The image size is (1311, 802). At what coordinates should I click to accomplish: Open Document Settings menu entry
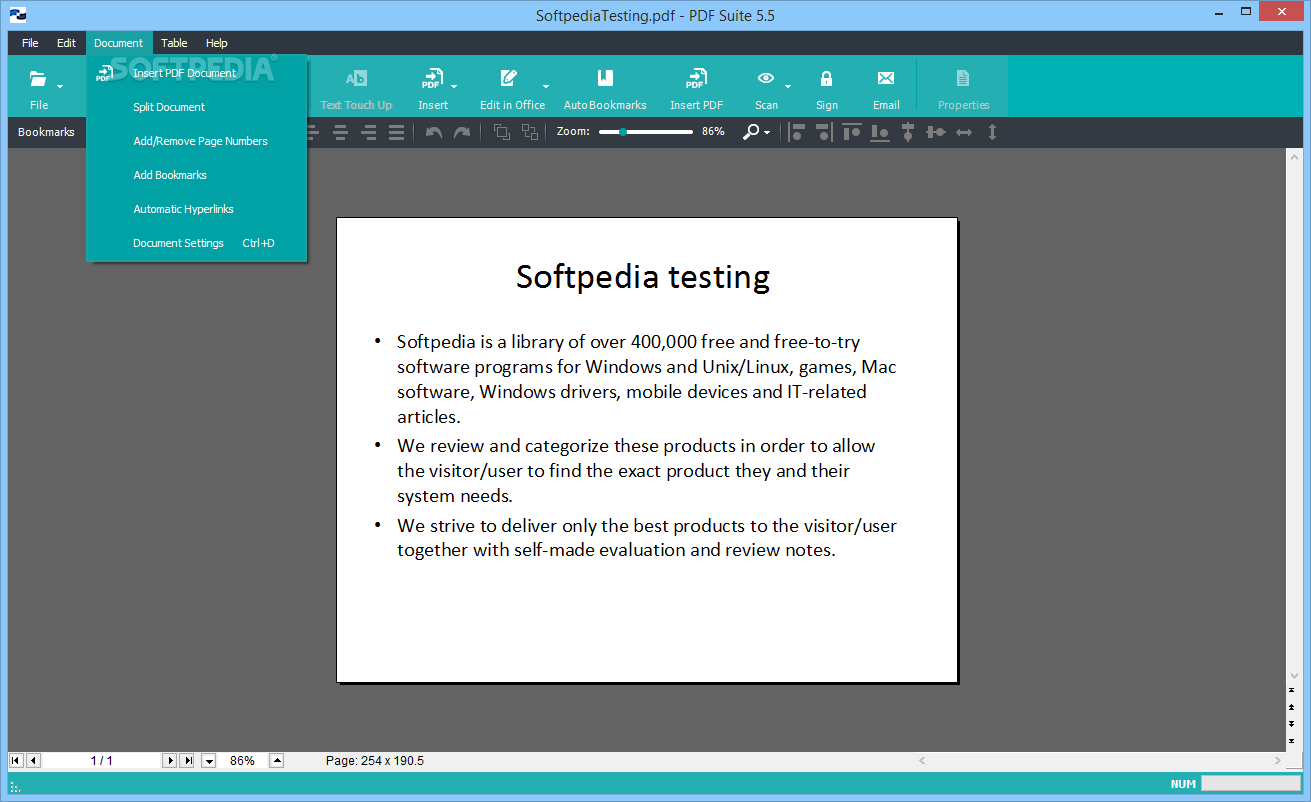tap(196, 243)
